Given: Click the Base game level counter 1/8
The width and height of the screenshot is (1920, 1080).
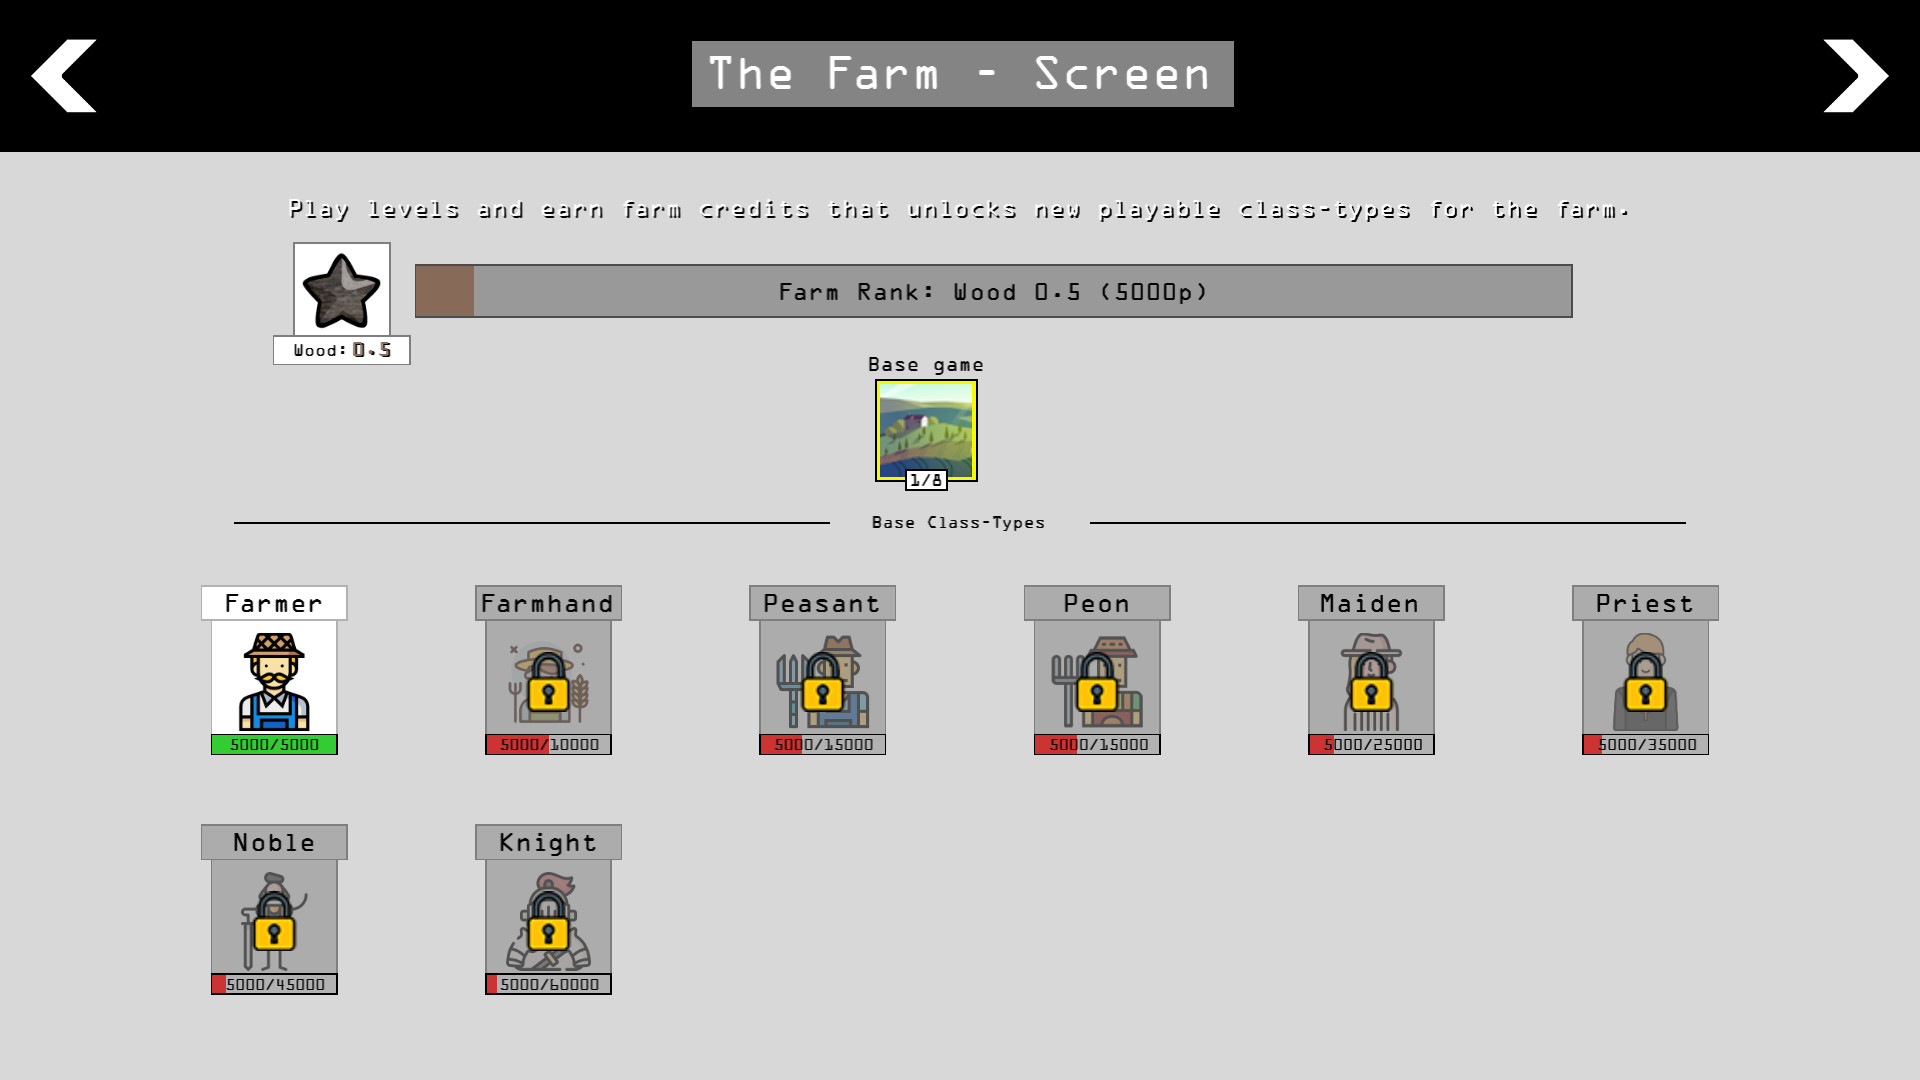Looking at the screenshot, I should tap(927, 479).
